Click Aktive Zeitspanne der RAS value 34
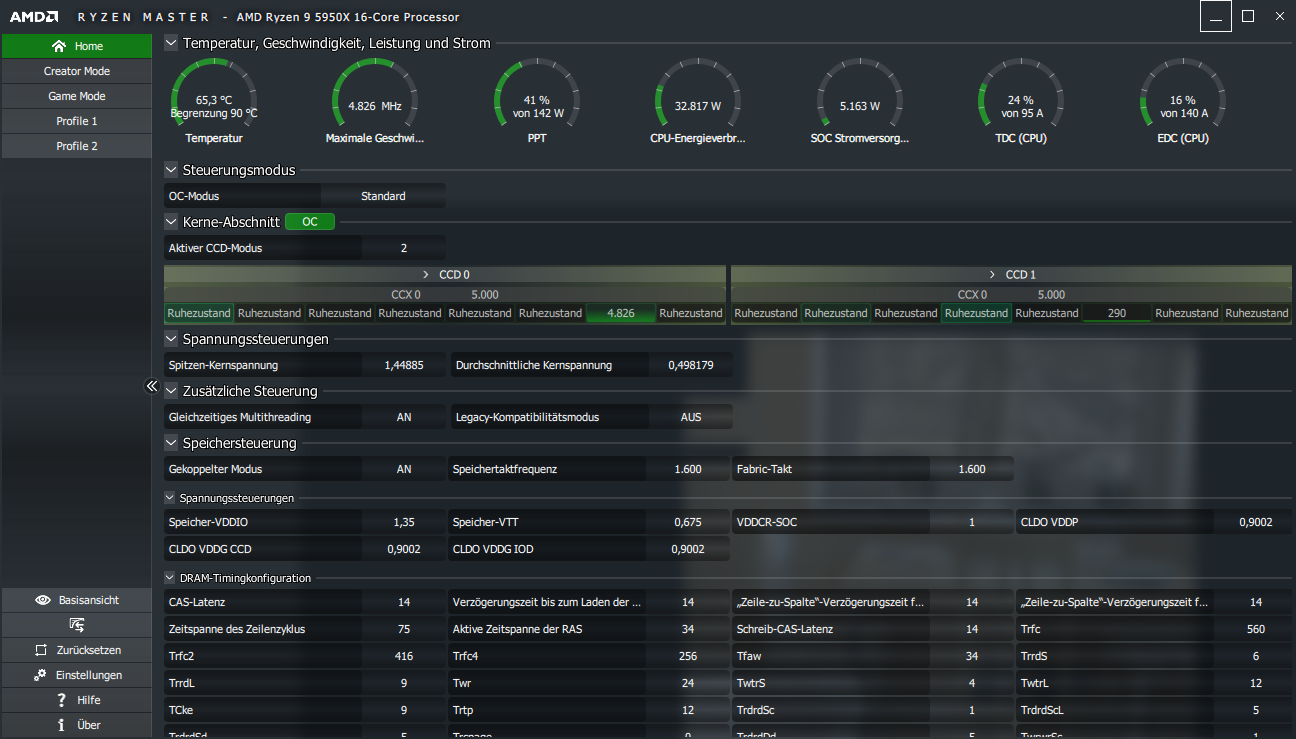Screen dimensions: 1296x739 pyautogui.click(x=688, y=629)
